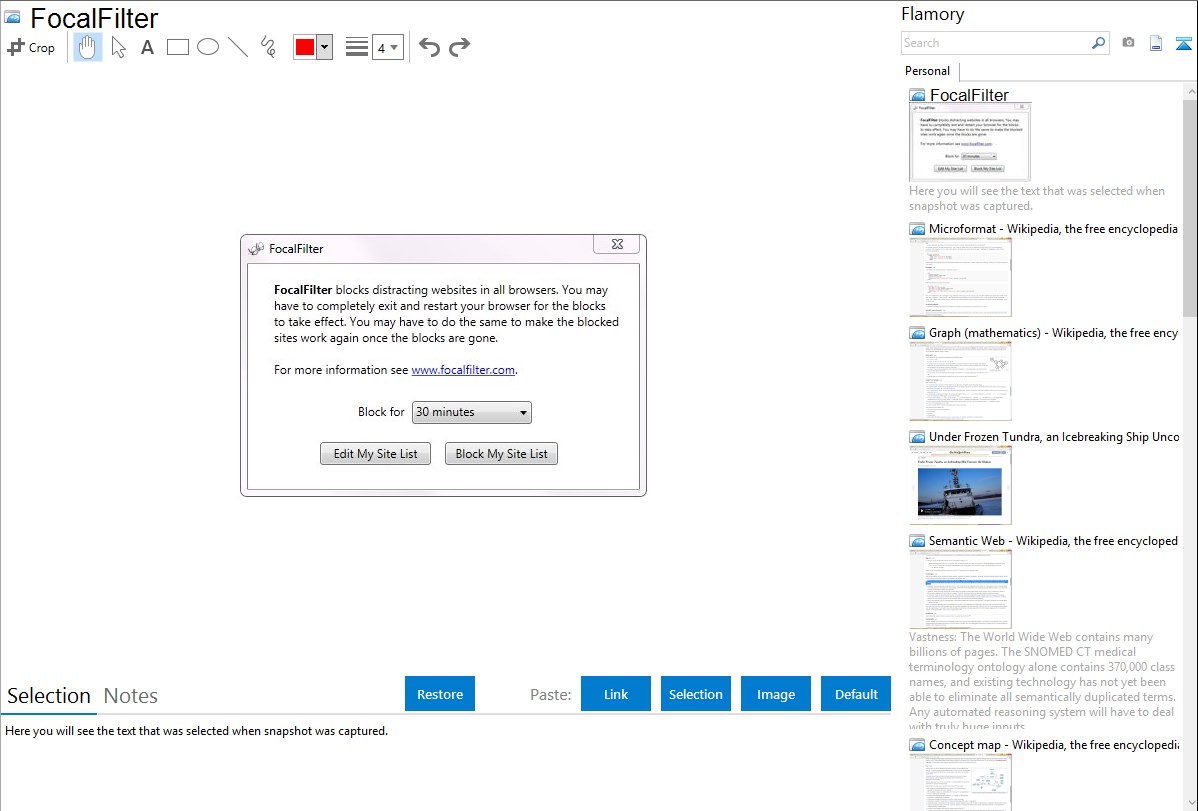Open the Block for 30 minutes dropdown

[x=471, y=412]
